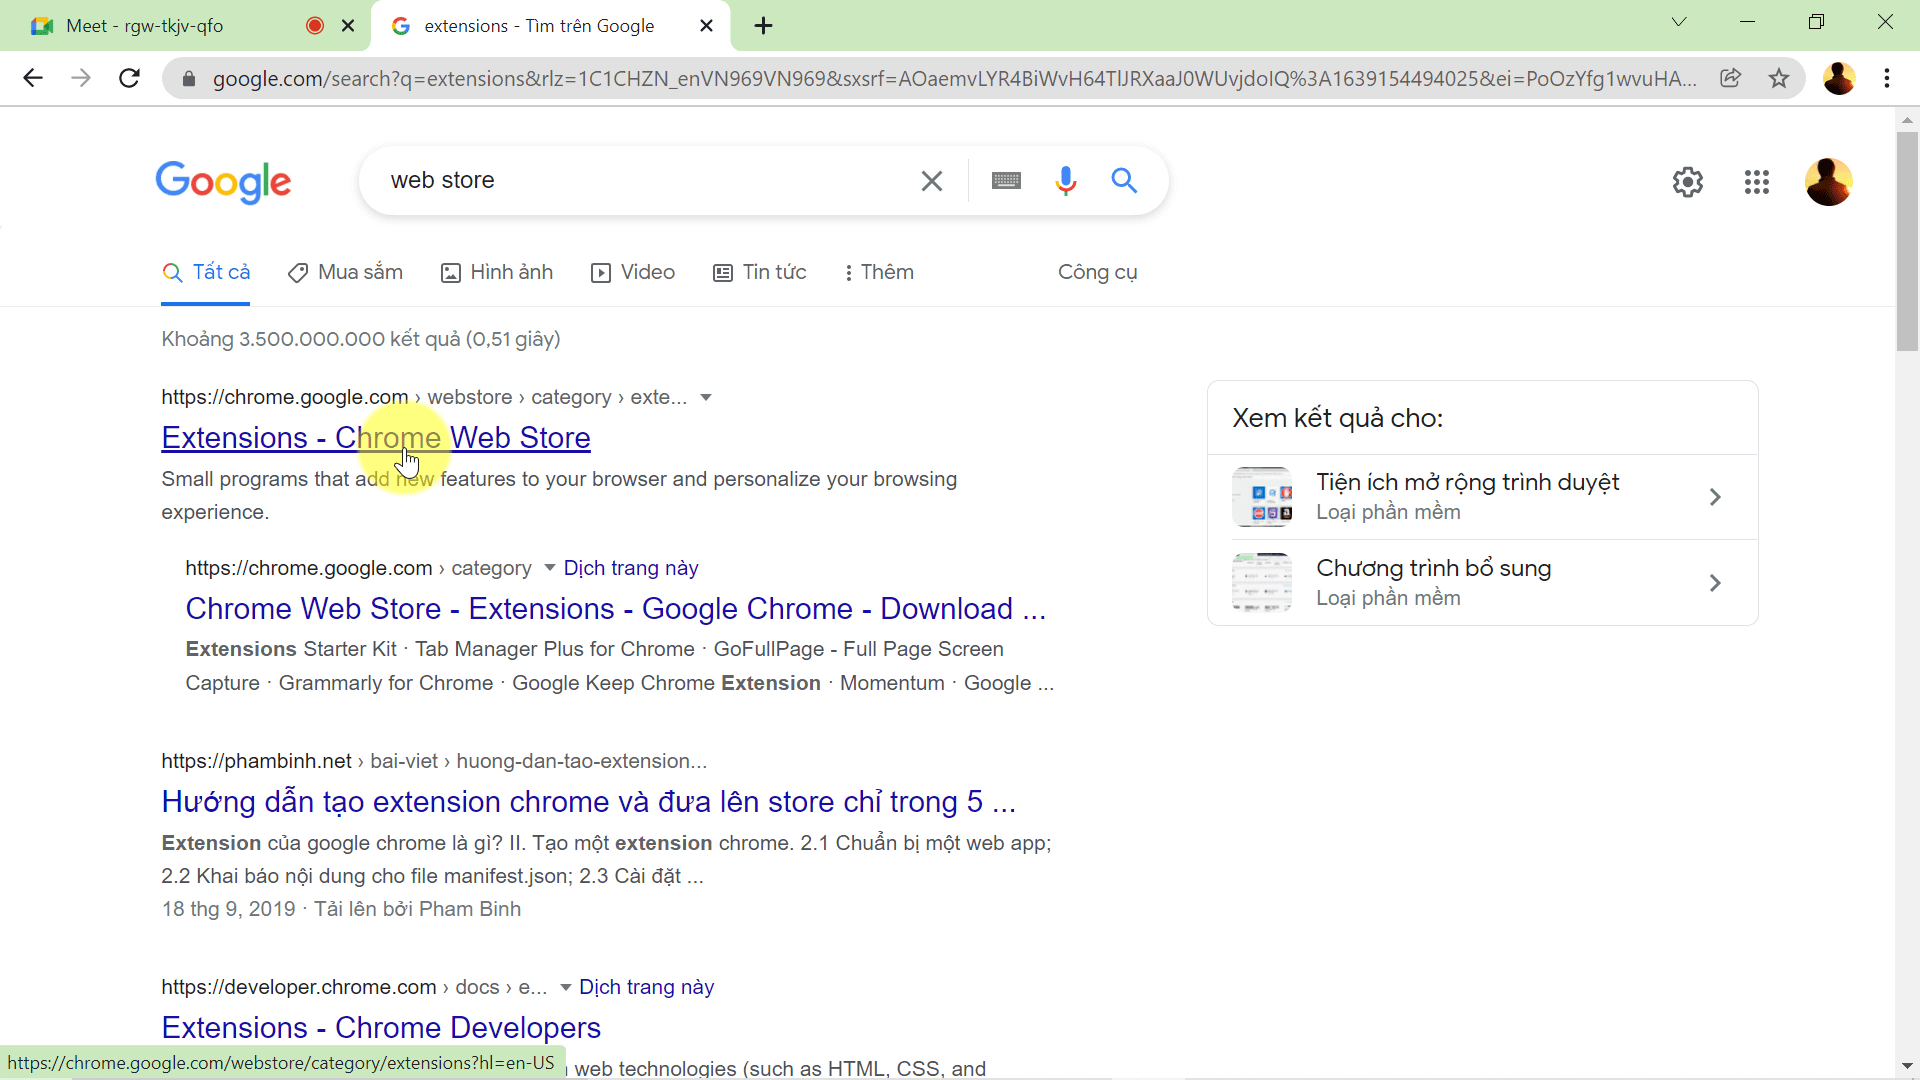Expand dropdown beside chrome.google.com category URL
This screenshot has height=1080, width=1920.
coord(549,569)
